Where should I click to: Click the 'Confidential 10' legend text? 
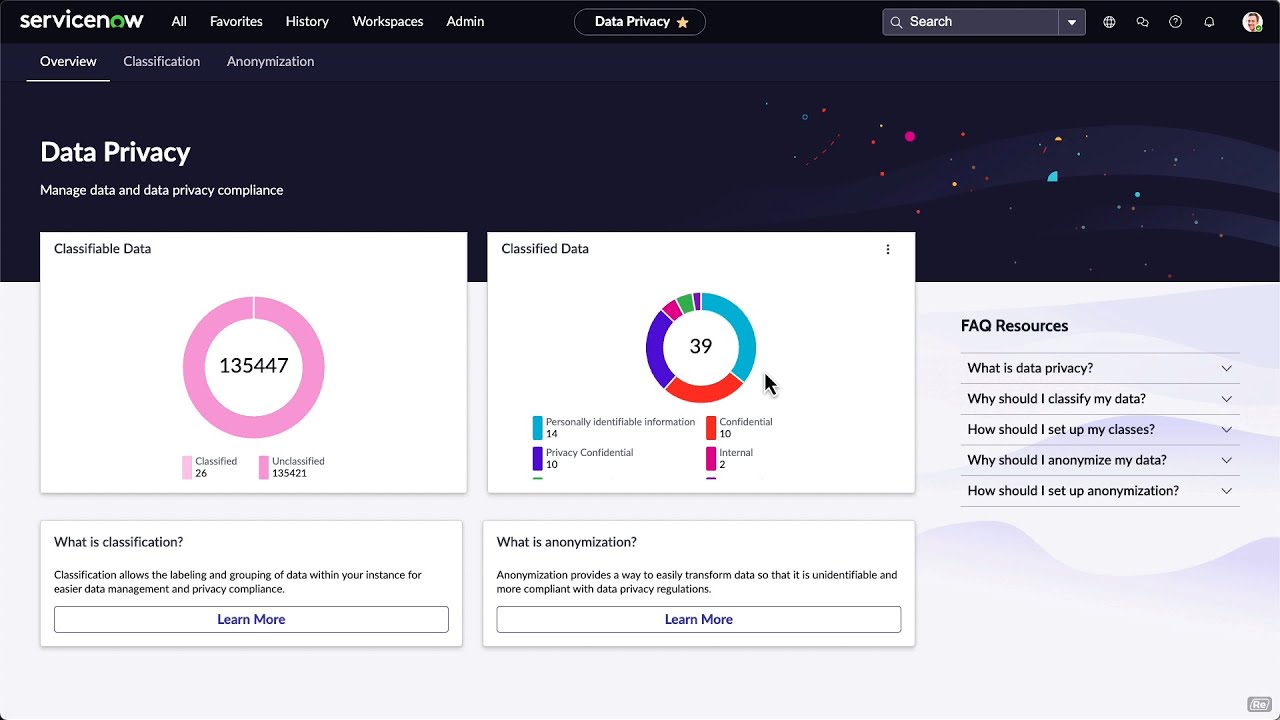[x=746, y=428]
